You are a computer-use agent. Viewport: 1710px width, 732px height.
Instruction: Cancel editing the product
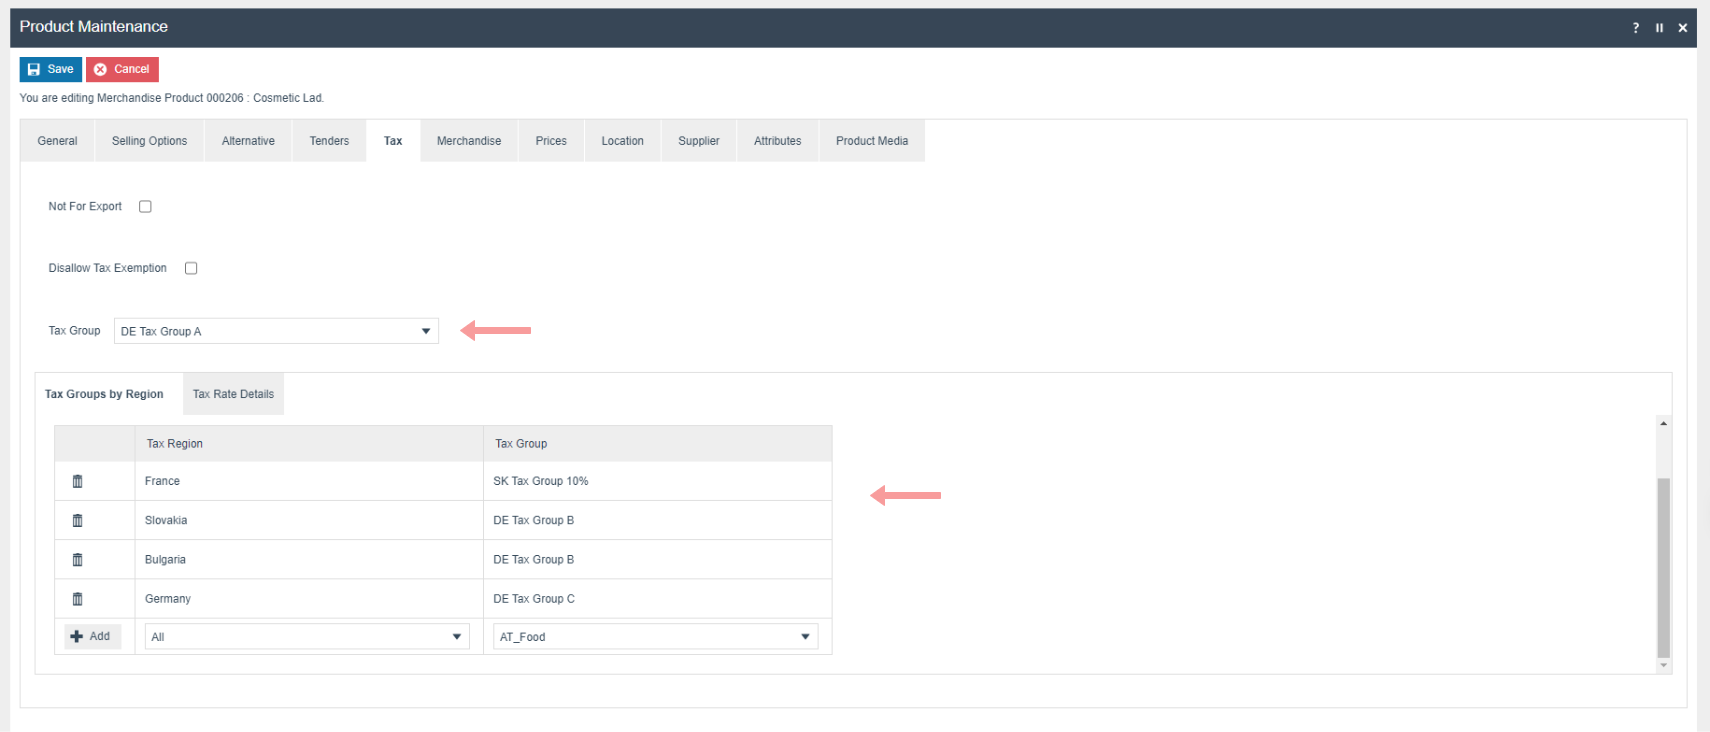click(122, 69)
